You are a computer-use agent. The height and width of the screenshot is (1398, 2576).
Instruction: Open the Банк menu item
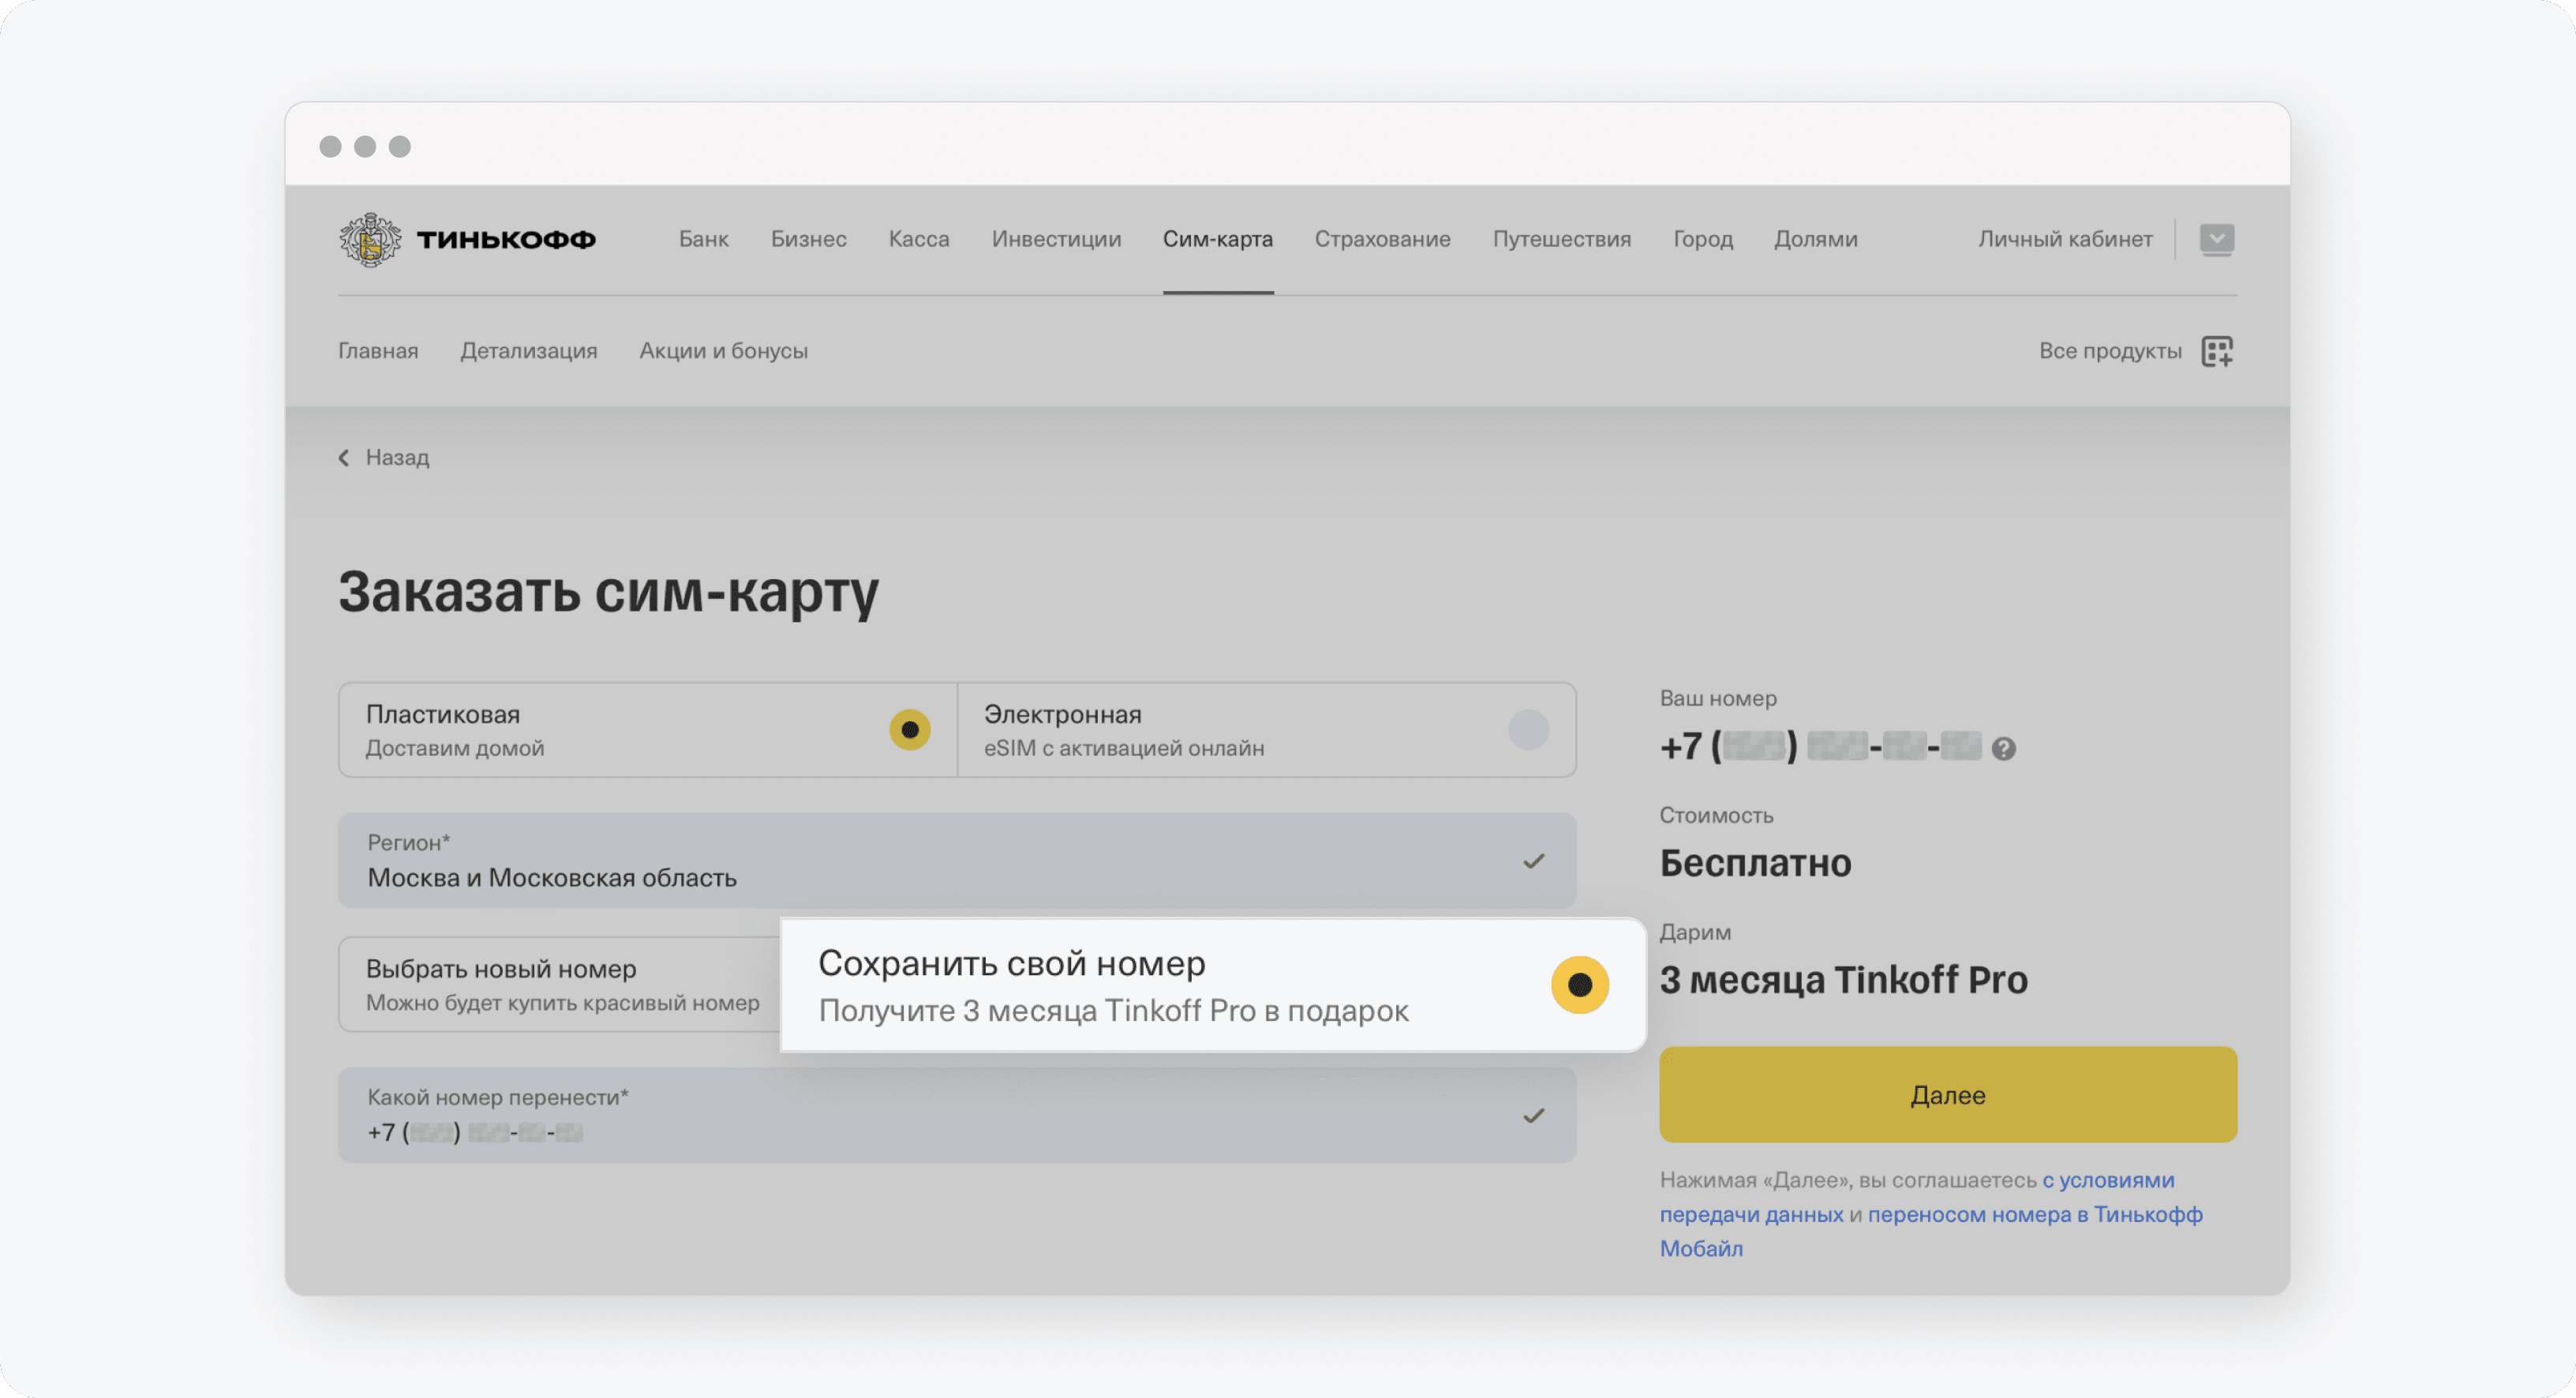[x=704, y=239]
